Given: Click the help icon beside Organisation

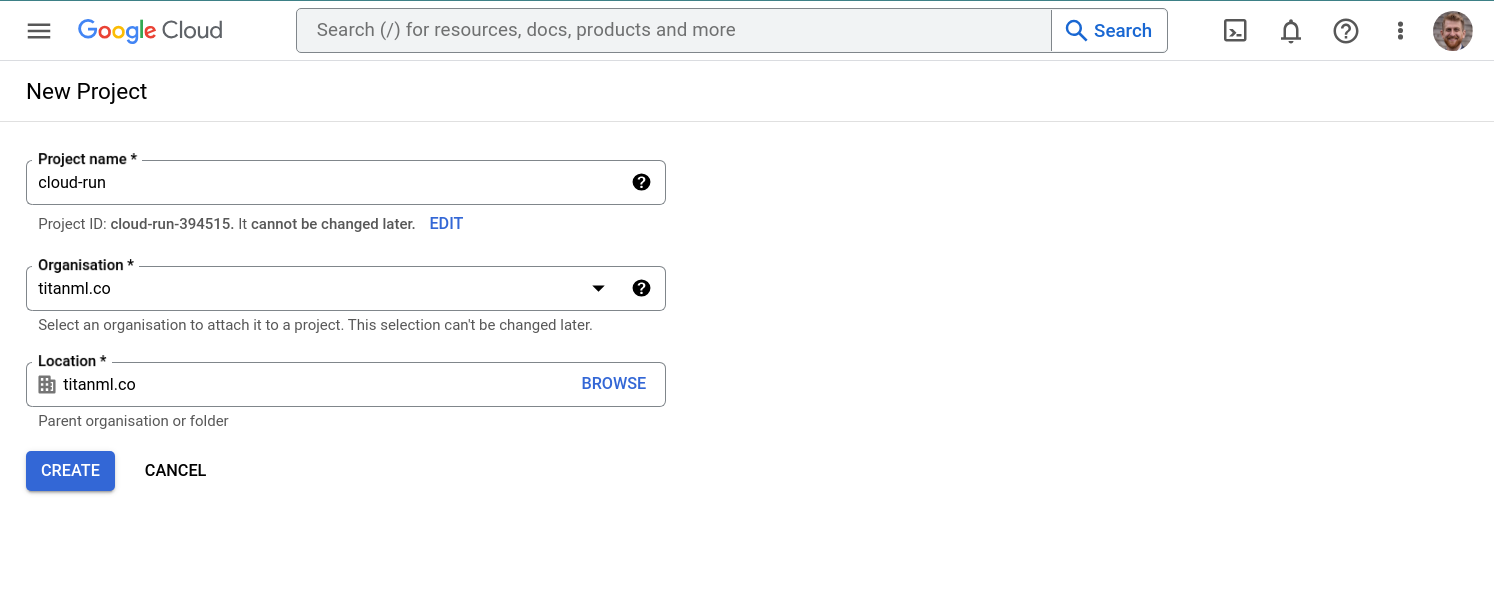Looking at the screenshot, I should click(x=641, y=288).
